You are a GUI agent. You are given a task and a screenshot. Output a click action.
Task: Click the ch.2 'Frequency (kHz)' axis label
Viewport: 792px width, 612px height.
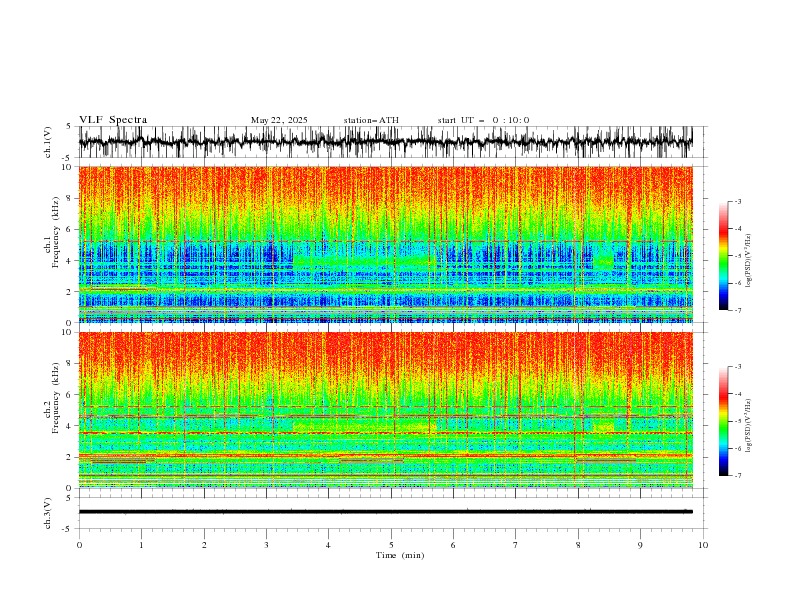coord(56,398)
